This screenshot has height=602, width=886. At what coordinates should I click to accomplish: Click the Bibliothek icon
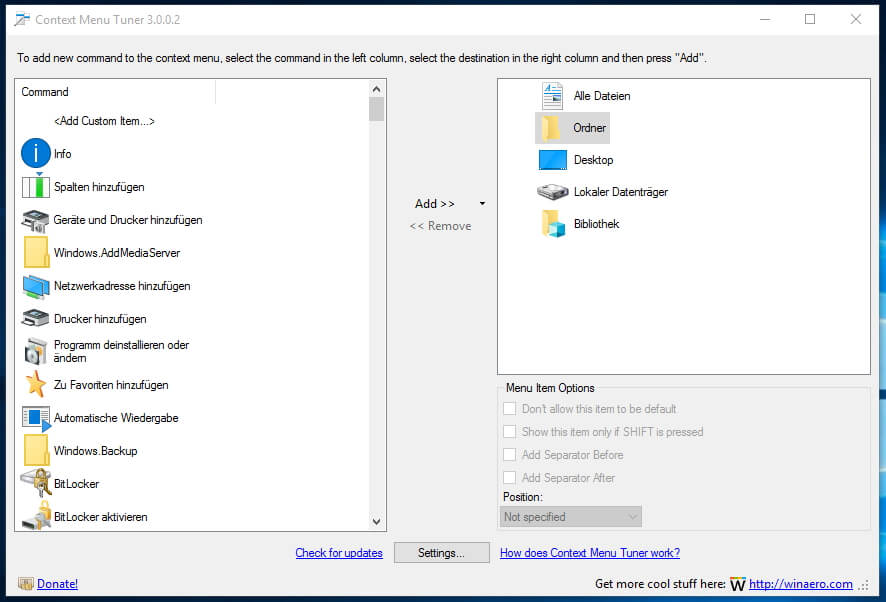(x=554, y=223)
